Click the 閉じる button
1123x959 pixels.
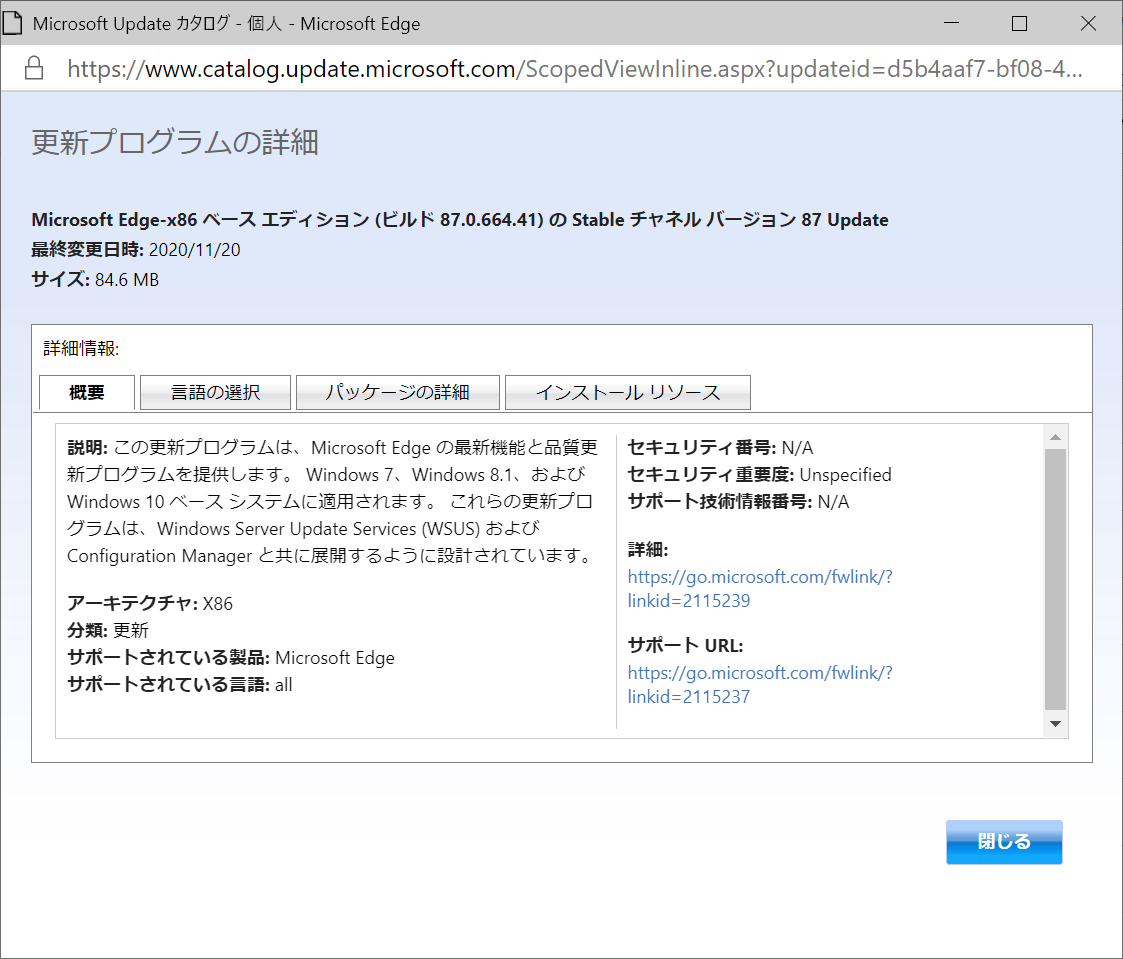(x=1003, y=842)
